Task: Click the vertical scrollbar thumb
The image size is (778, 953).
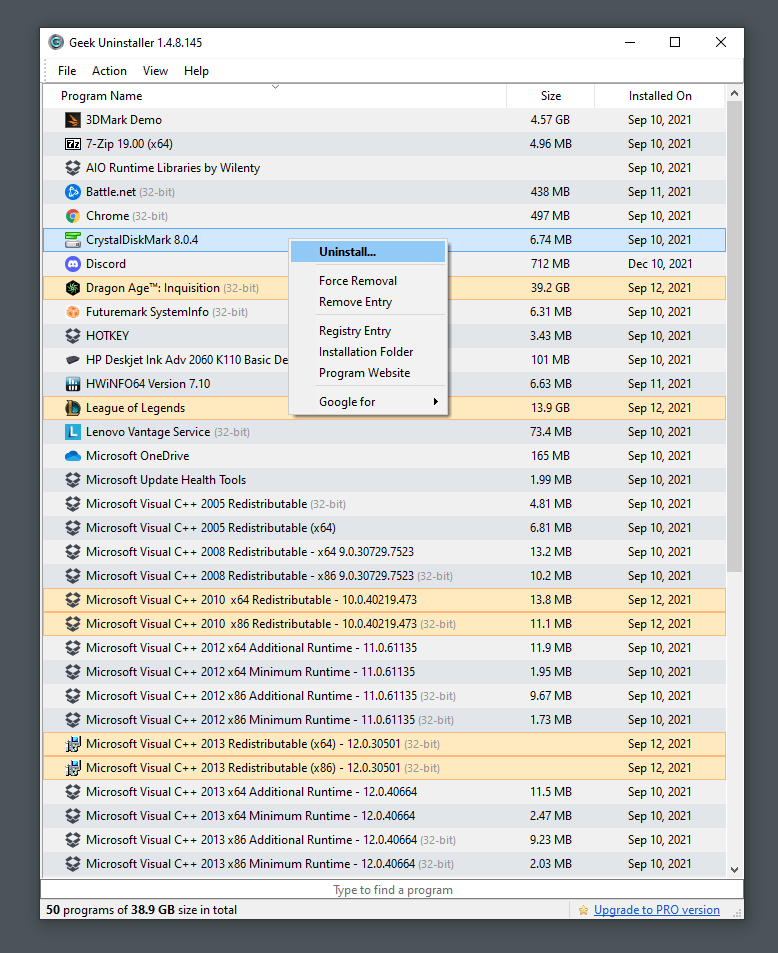Action: pyautogui.click(x=734, y=337)
